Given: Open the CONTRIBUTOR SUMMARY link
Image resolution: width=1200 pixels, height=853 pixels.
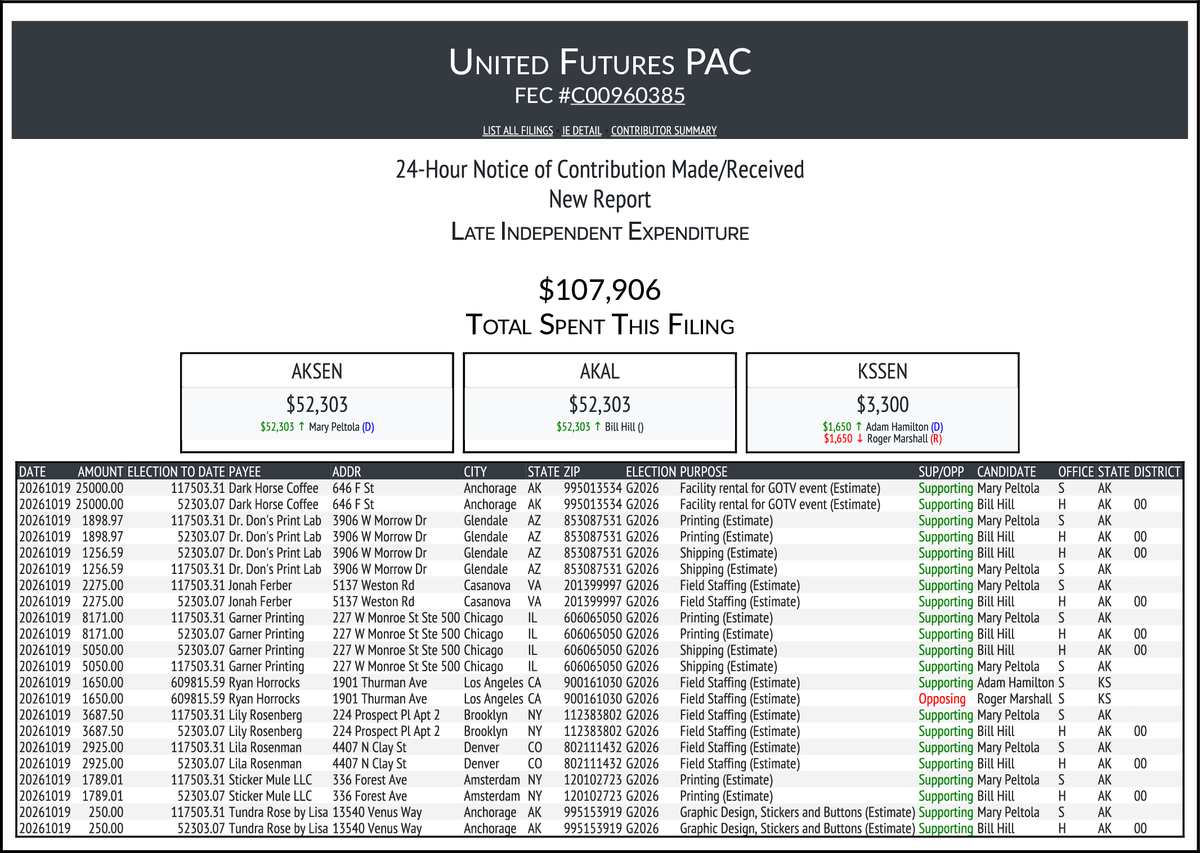Looking at the screenshot, I should (x=664, y=131).
